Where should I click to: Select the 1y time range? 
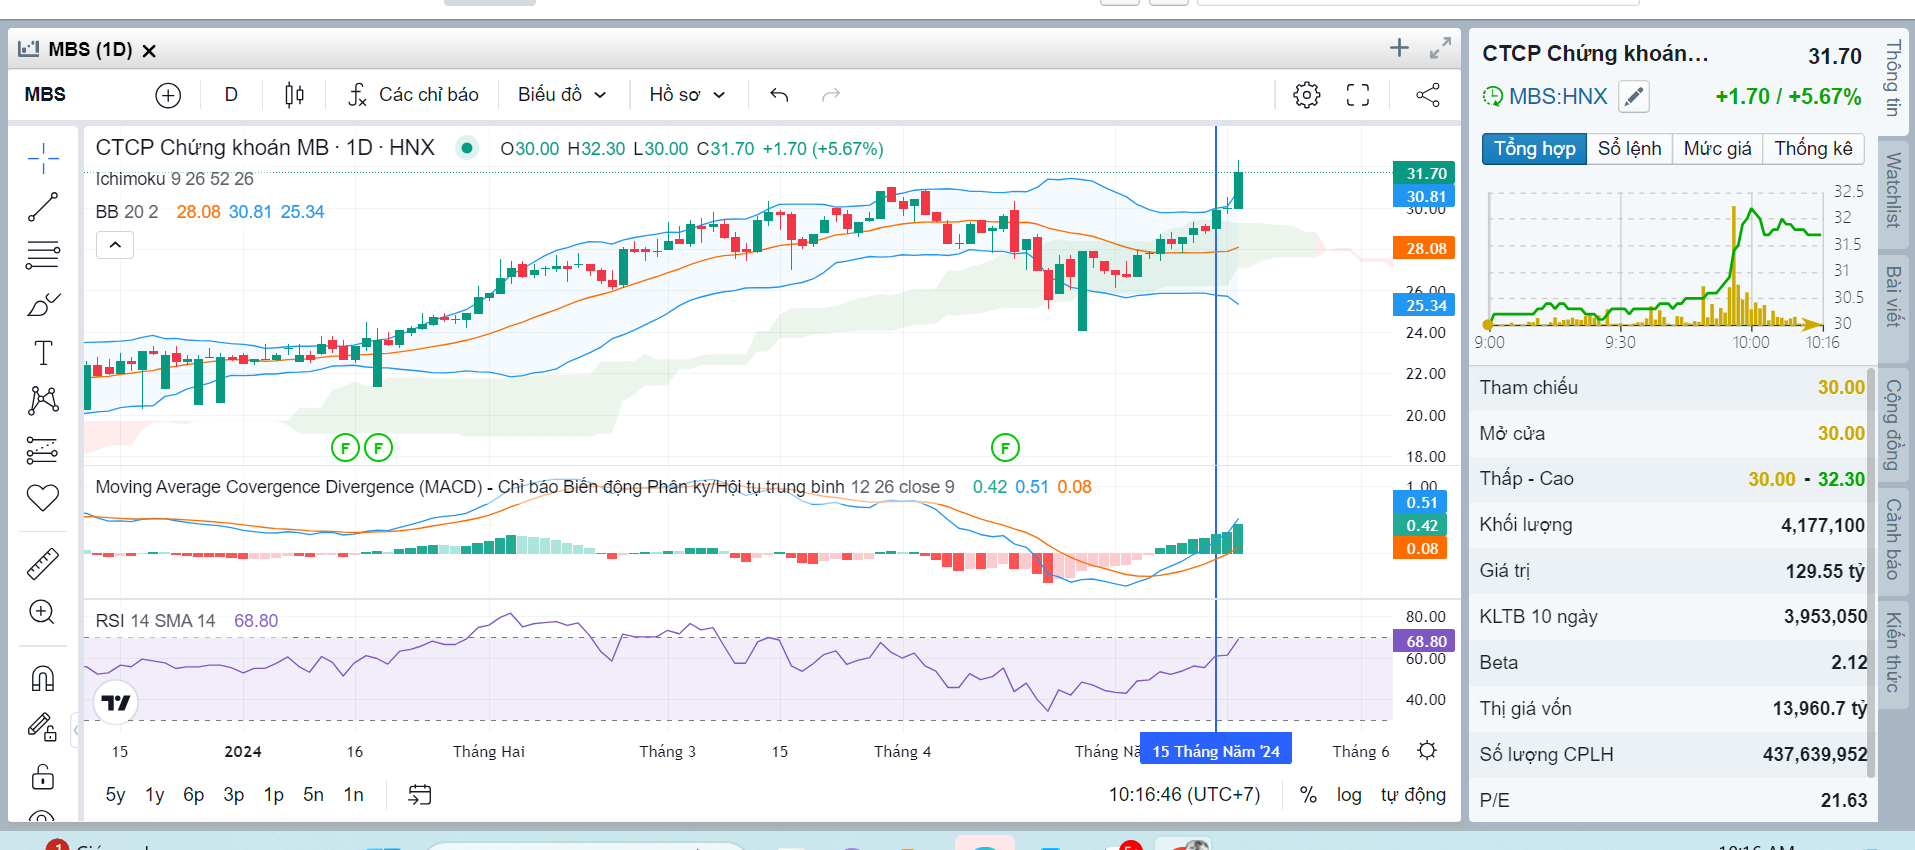pos(154,795)
